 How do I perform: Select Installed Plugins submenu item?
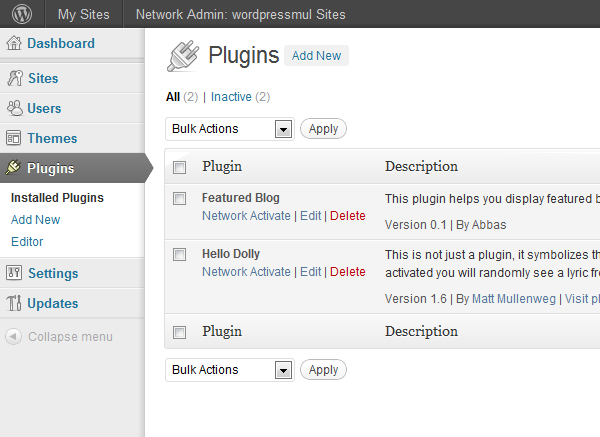pyautogui.click(x=57, y=198)
